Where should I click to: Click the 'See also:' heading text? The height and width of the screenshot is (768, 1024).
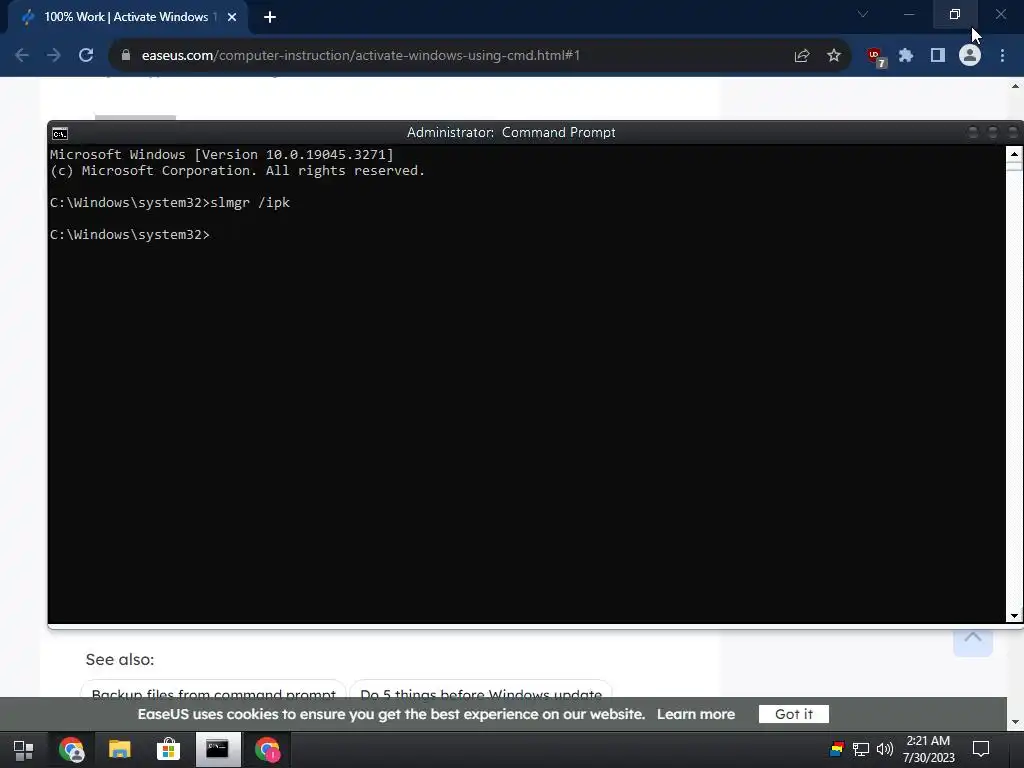point(120,660)
